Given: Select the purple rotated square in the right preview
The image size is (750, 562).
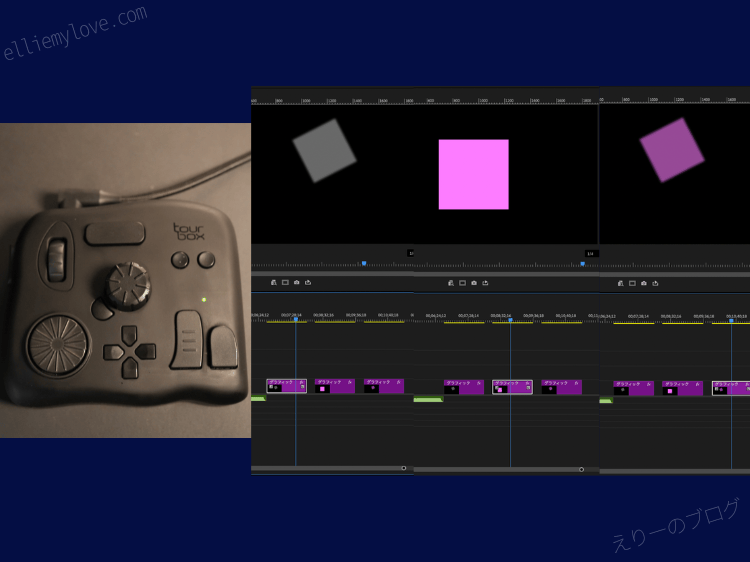Looking at the screenshot, I should click(x=672, y=150).
